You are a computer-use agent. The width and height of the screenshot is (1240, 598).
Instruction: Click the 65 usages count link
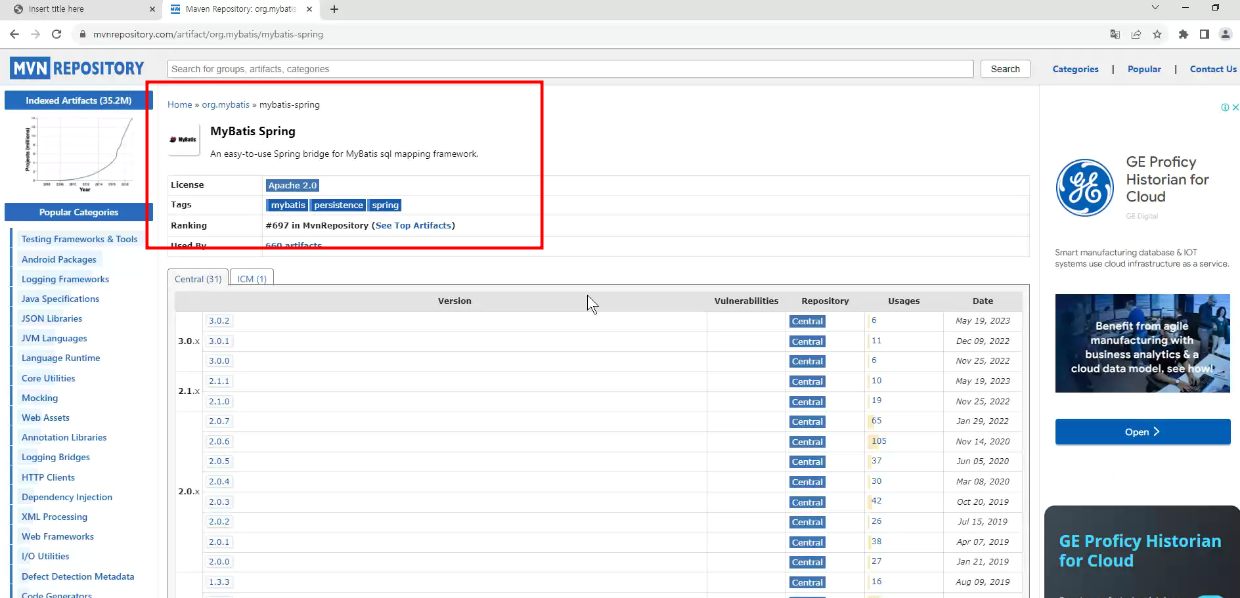click(x=876, y=421)
